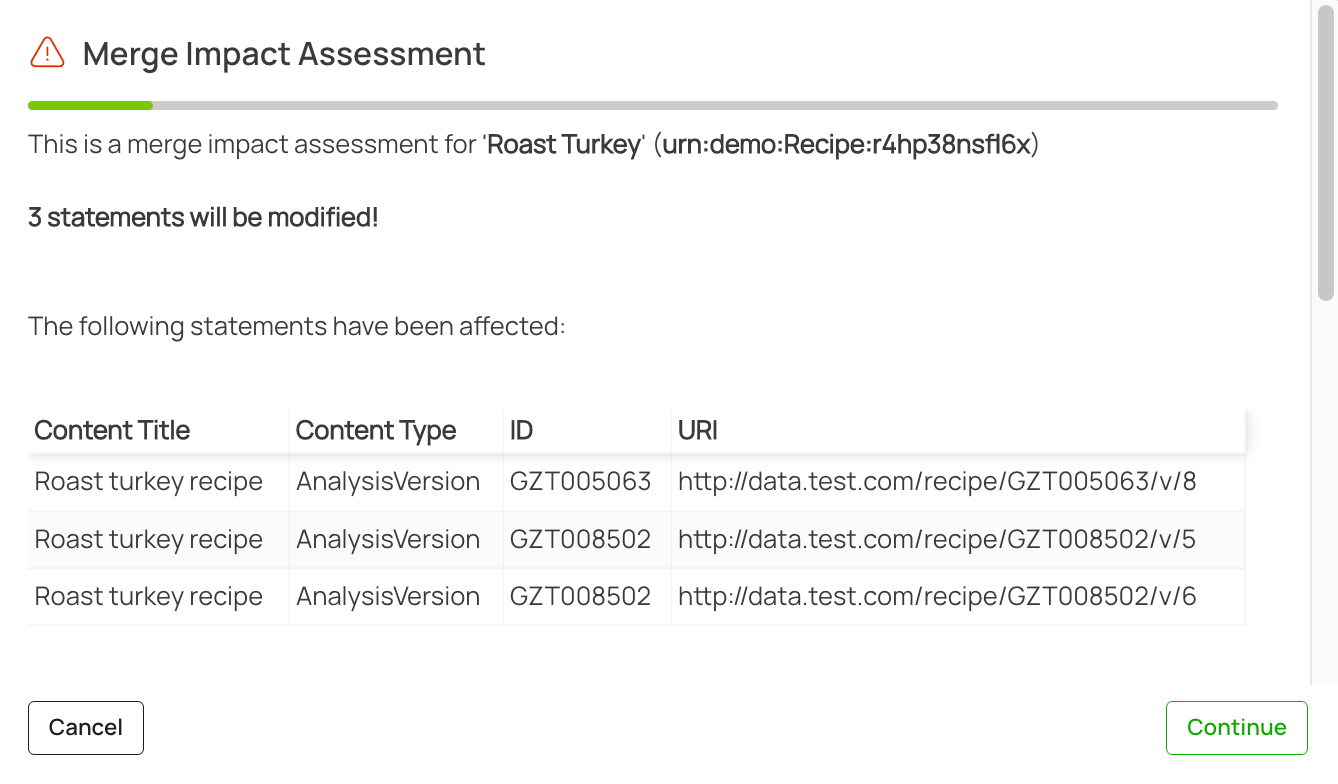The width and height of the screenshot is (1338, 784).
Task: Click the urn:demo:Recipe:r4hp38nsfl6x identifier text
Action: [847, 145]
